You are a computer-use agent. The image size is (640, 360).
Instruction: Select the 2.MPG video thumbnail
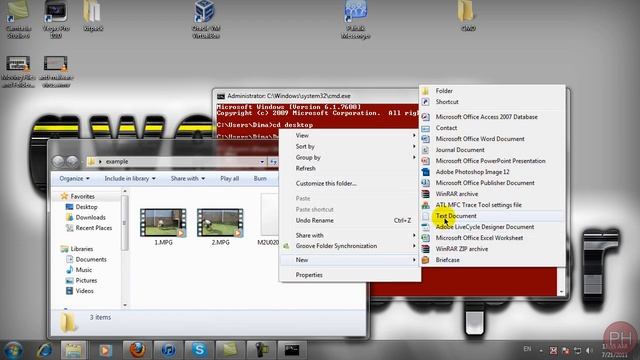[220, 223]
